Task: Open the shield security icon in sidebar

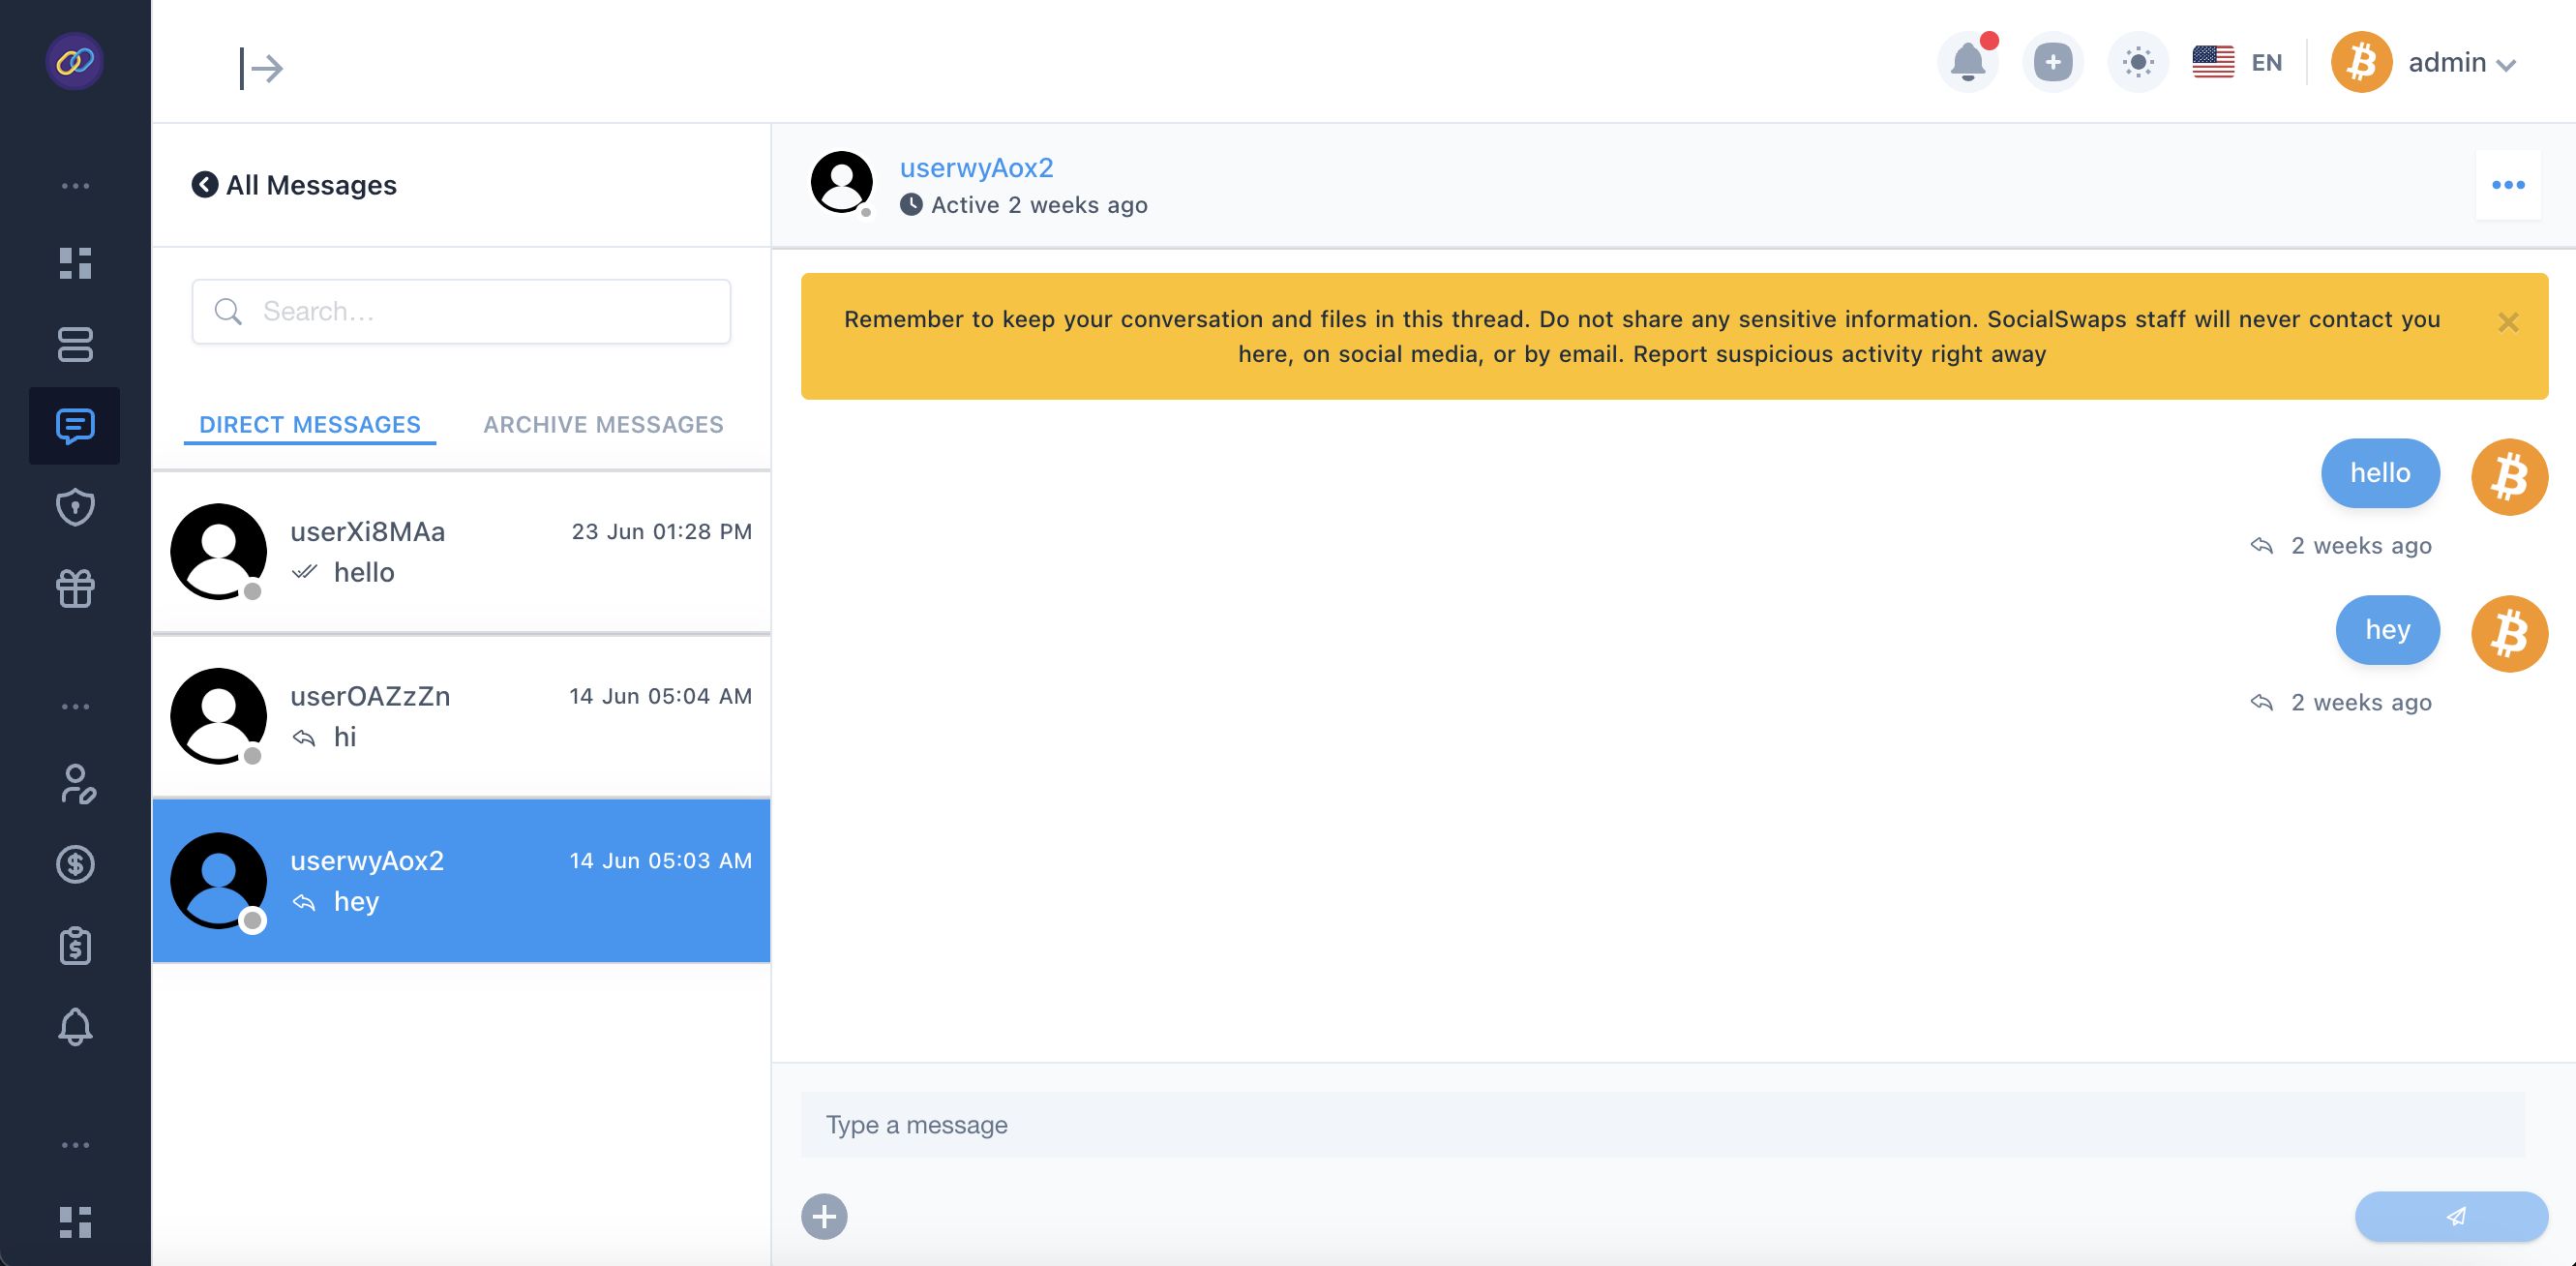Action: click(75, 507)
